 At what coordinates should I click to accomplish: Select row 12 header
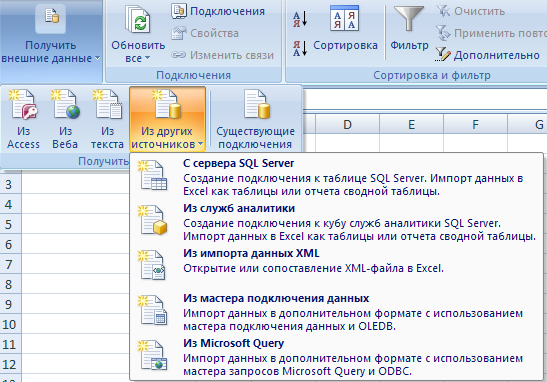[10, 365]
